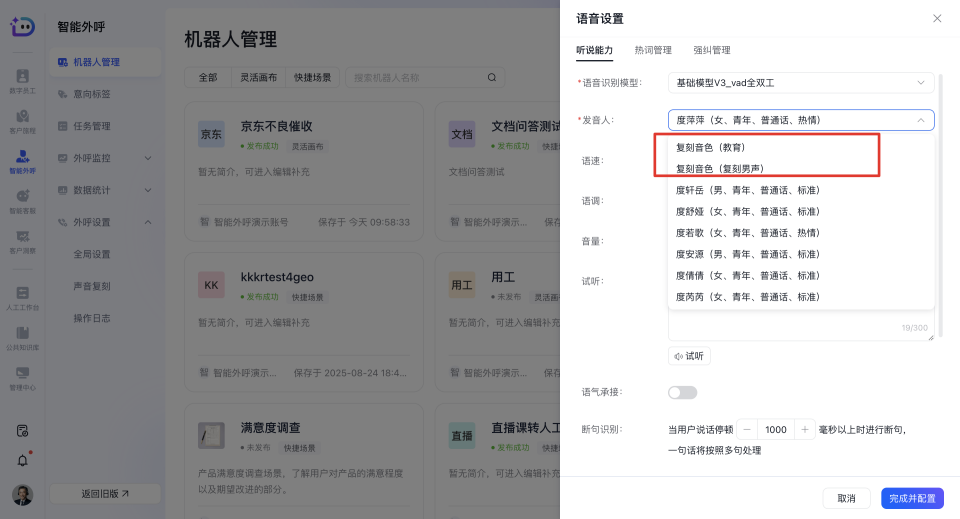This screenshot has width=960, height=519.
Task: Open 数字员工 in the left sidebar
Action: pos(22,80)
